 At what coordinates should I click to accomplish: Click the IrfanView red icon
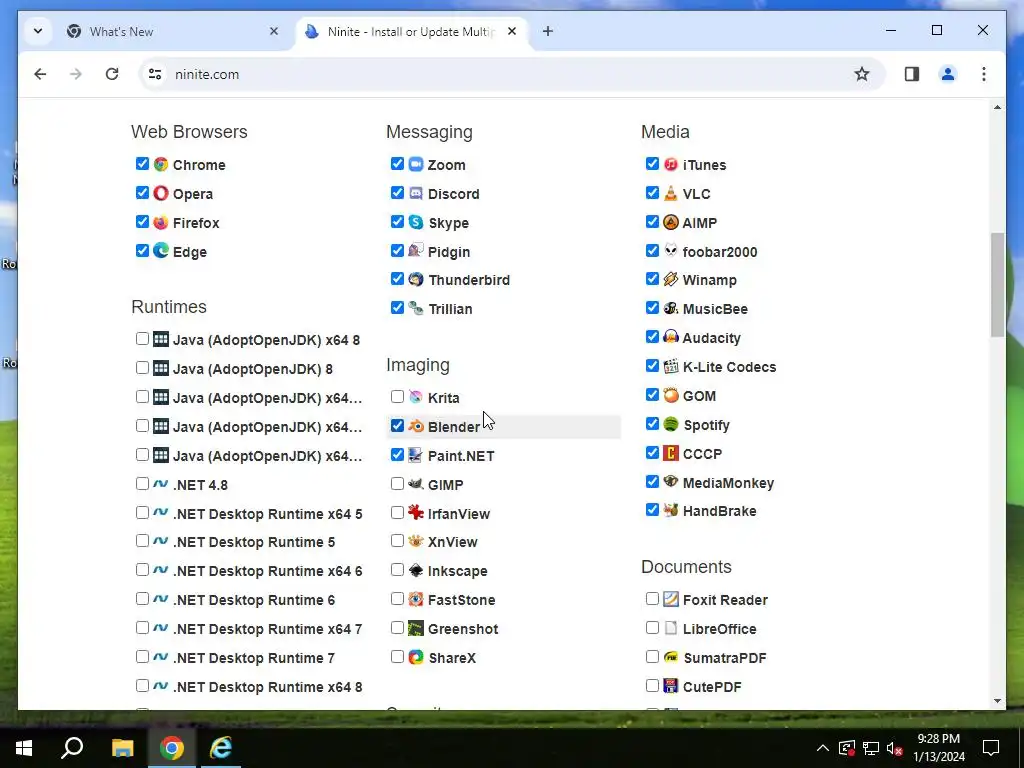coord(416,513)
